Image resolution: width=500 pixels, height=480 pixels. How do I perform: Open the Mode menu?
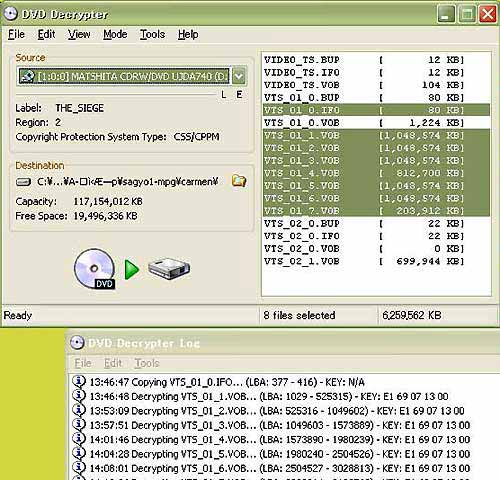pos(115,34)
